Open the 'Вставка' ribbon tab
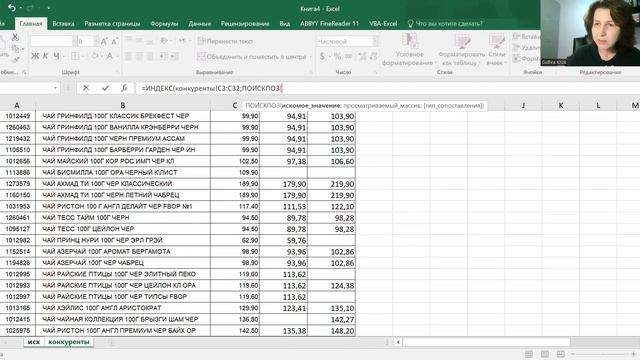Screen dimensions: 640x360 coord(63,24)
